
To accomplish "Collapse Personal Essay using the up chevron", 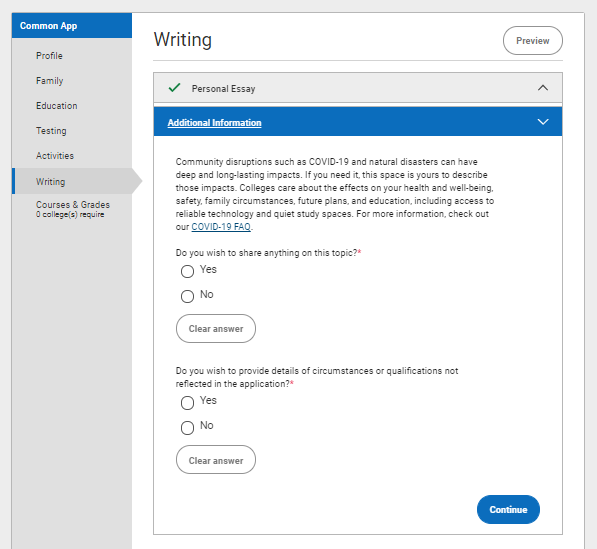I will click(x=543, y=88).
